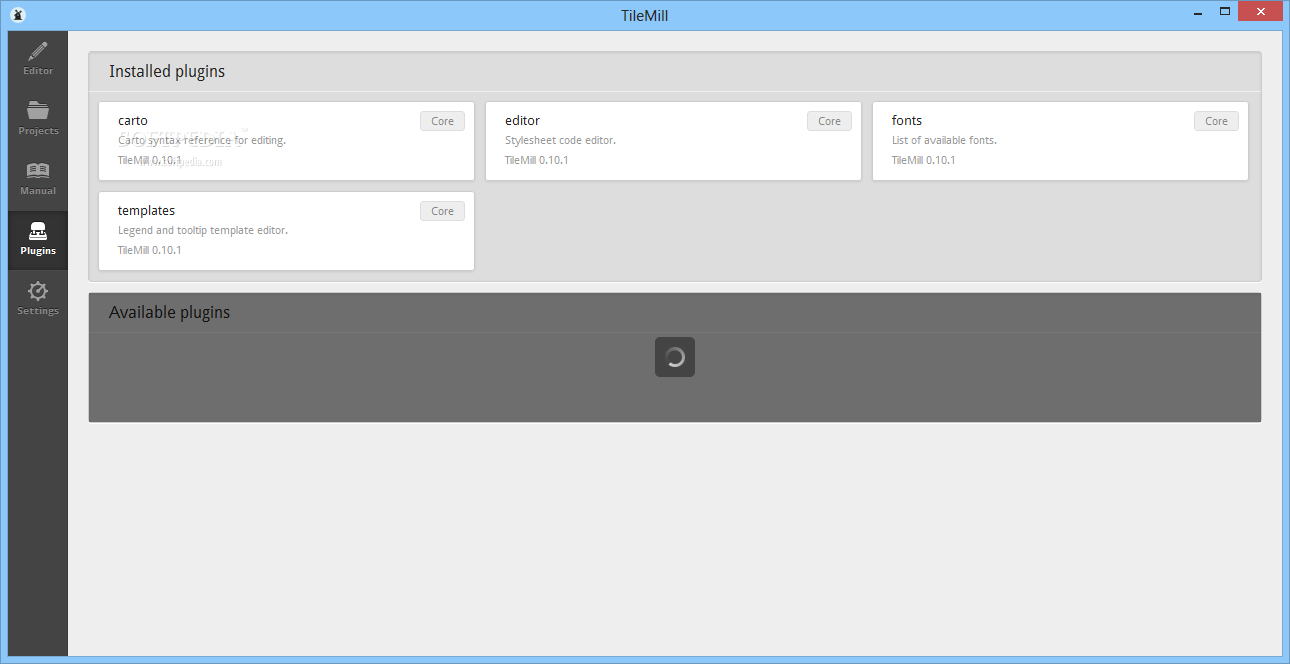
Task: Click the Core badge on editor plugin
Action: click(829, 121)
